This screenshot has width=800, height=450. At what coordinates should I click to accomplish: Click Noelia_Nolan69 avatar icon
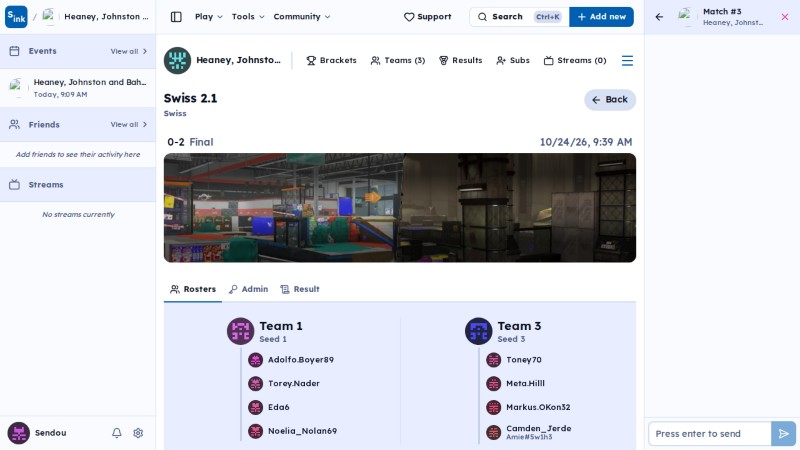point(255,431)
